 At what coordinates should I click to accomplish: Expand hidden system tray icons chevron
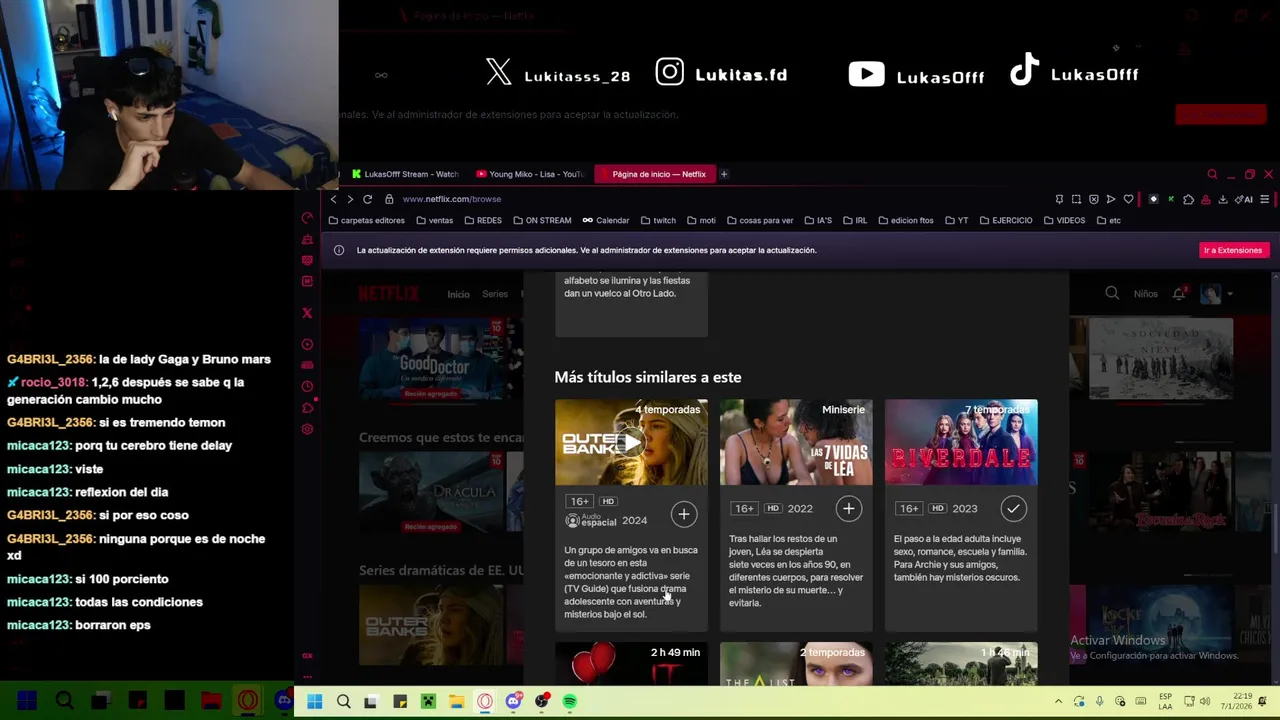[1058, 702]
